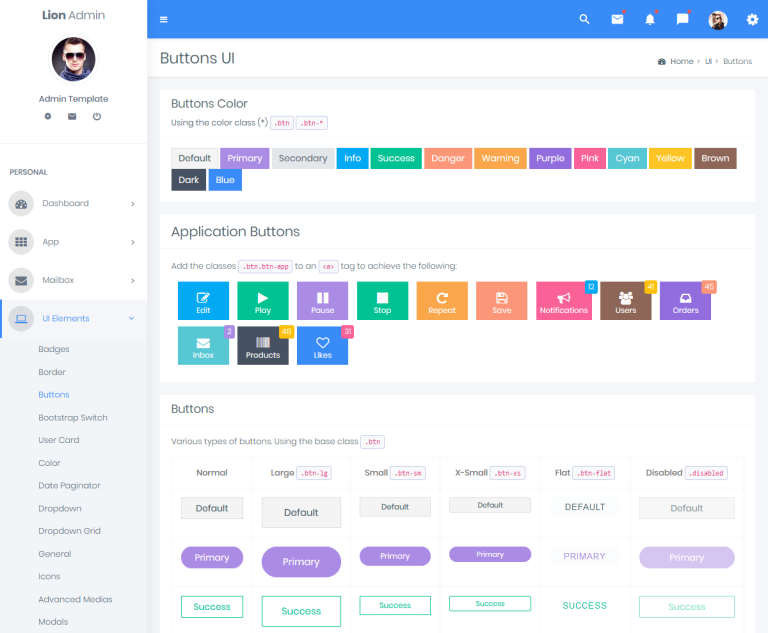Click the Blue color button

click(225, 180)
